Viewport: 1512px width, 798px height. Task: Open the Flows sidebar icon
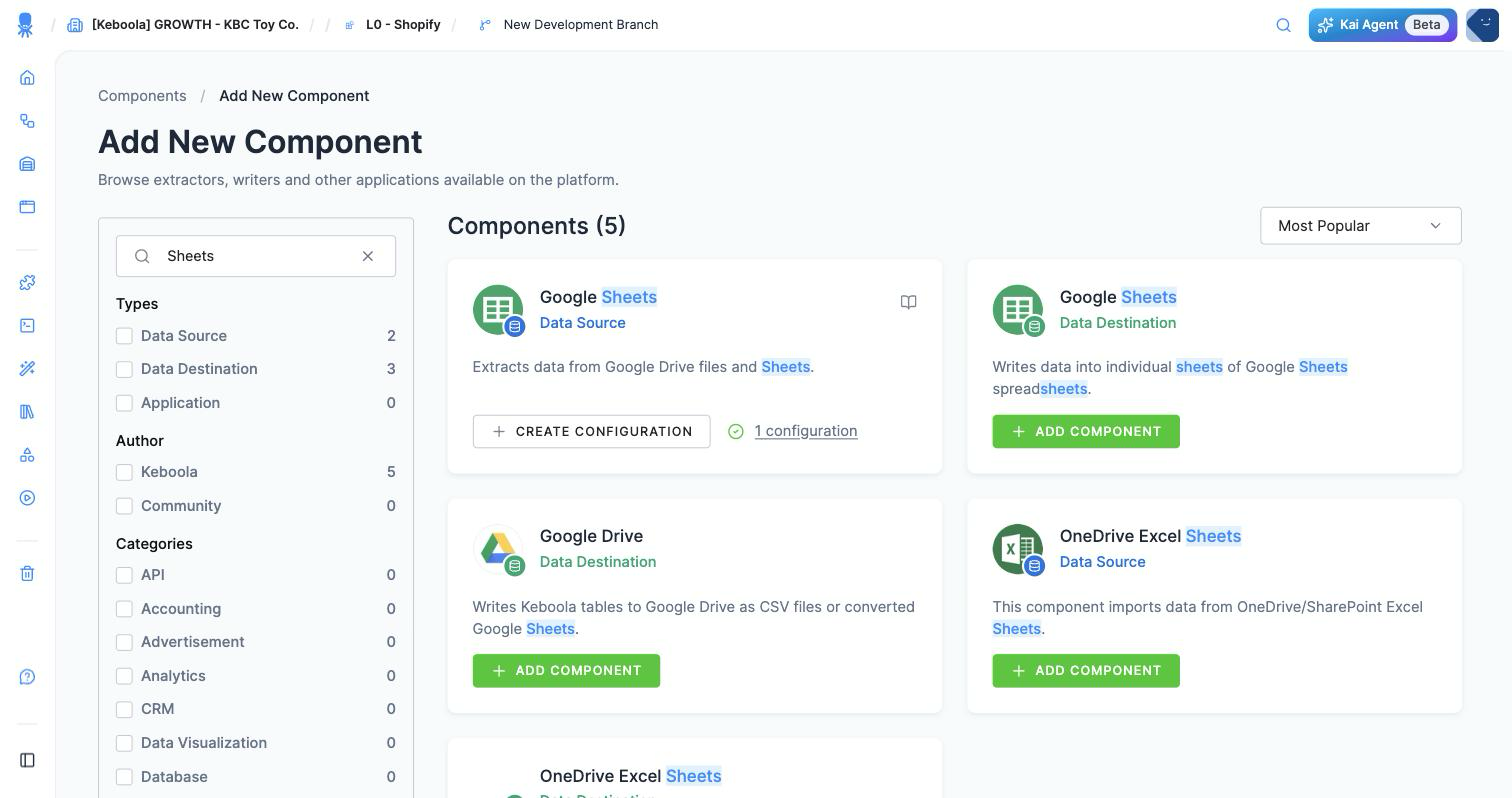point(27,121)
